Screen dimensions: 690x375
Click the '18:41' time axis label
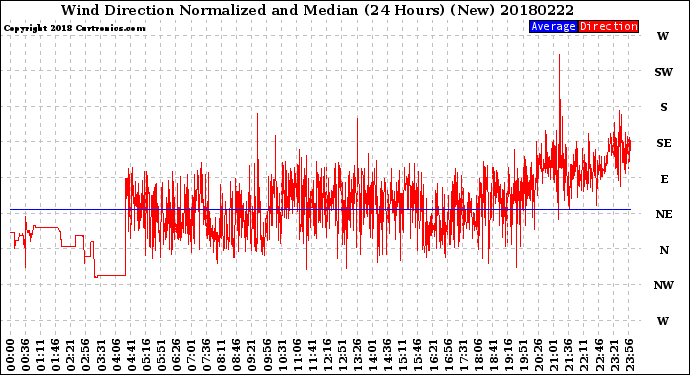(x=493, y=355)
